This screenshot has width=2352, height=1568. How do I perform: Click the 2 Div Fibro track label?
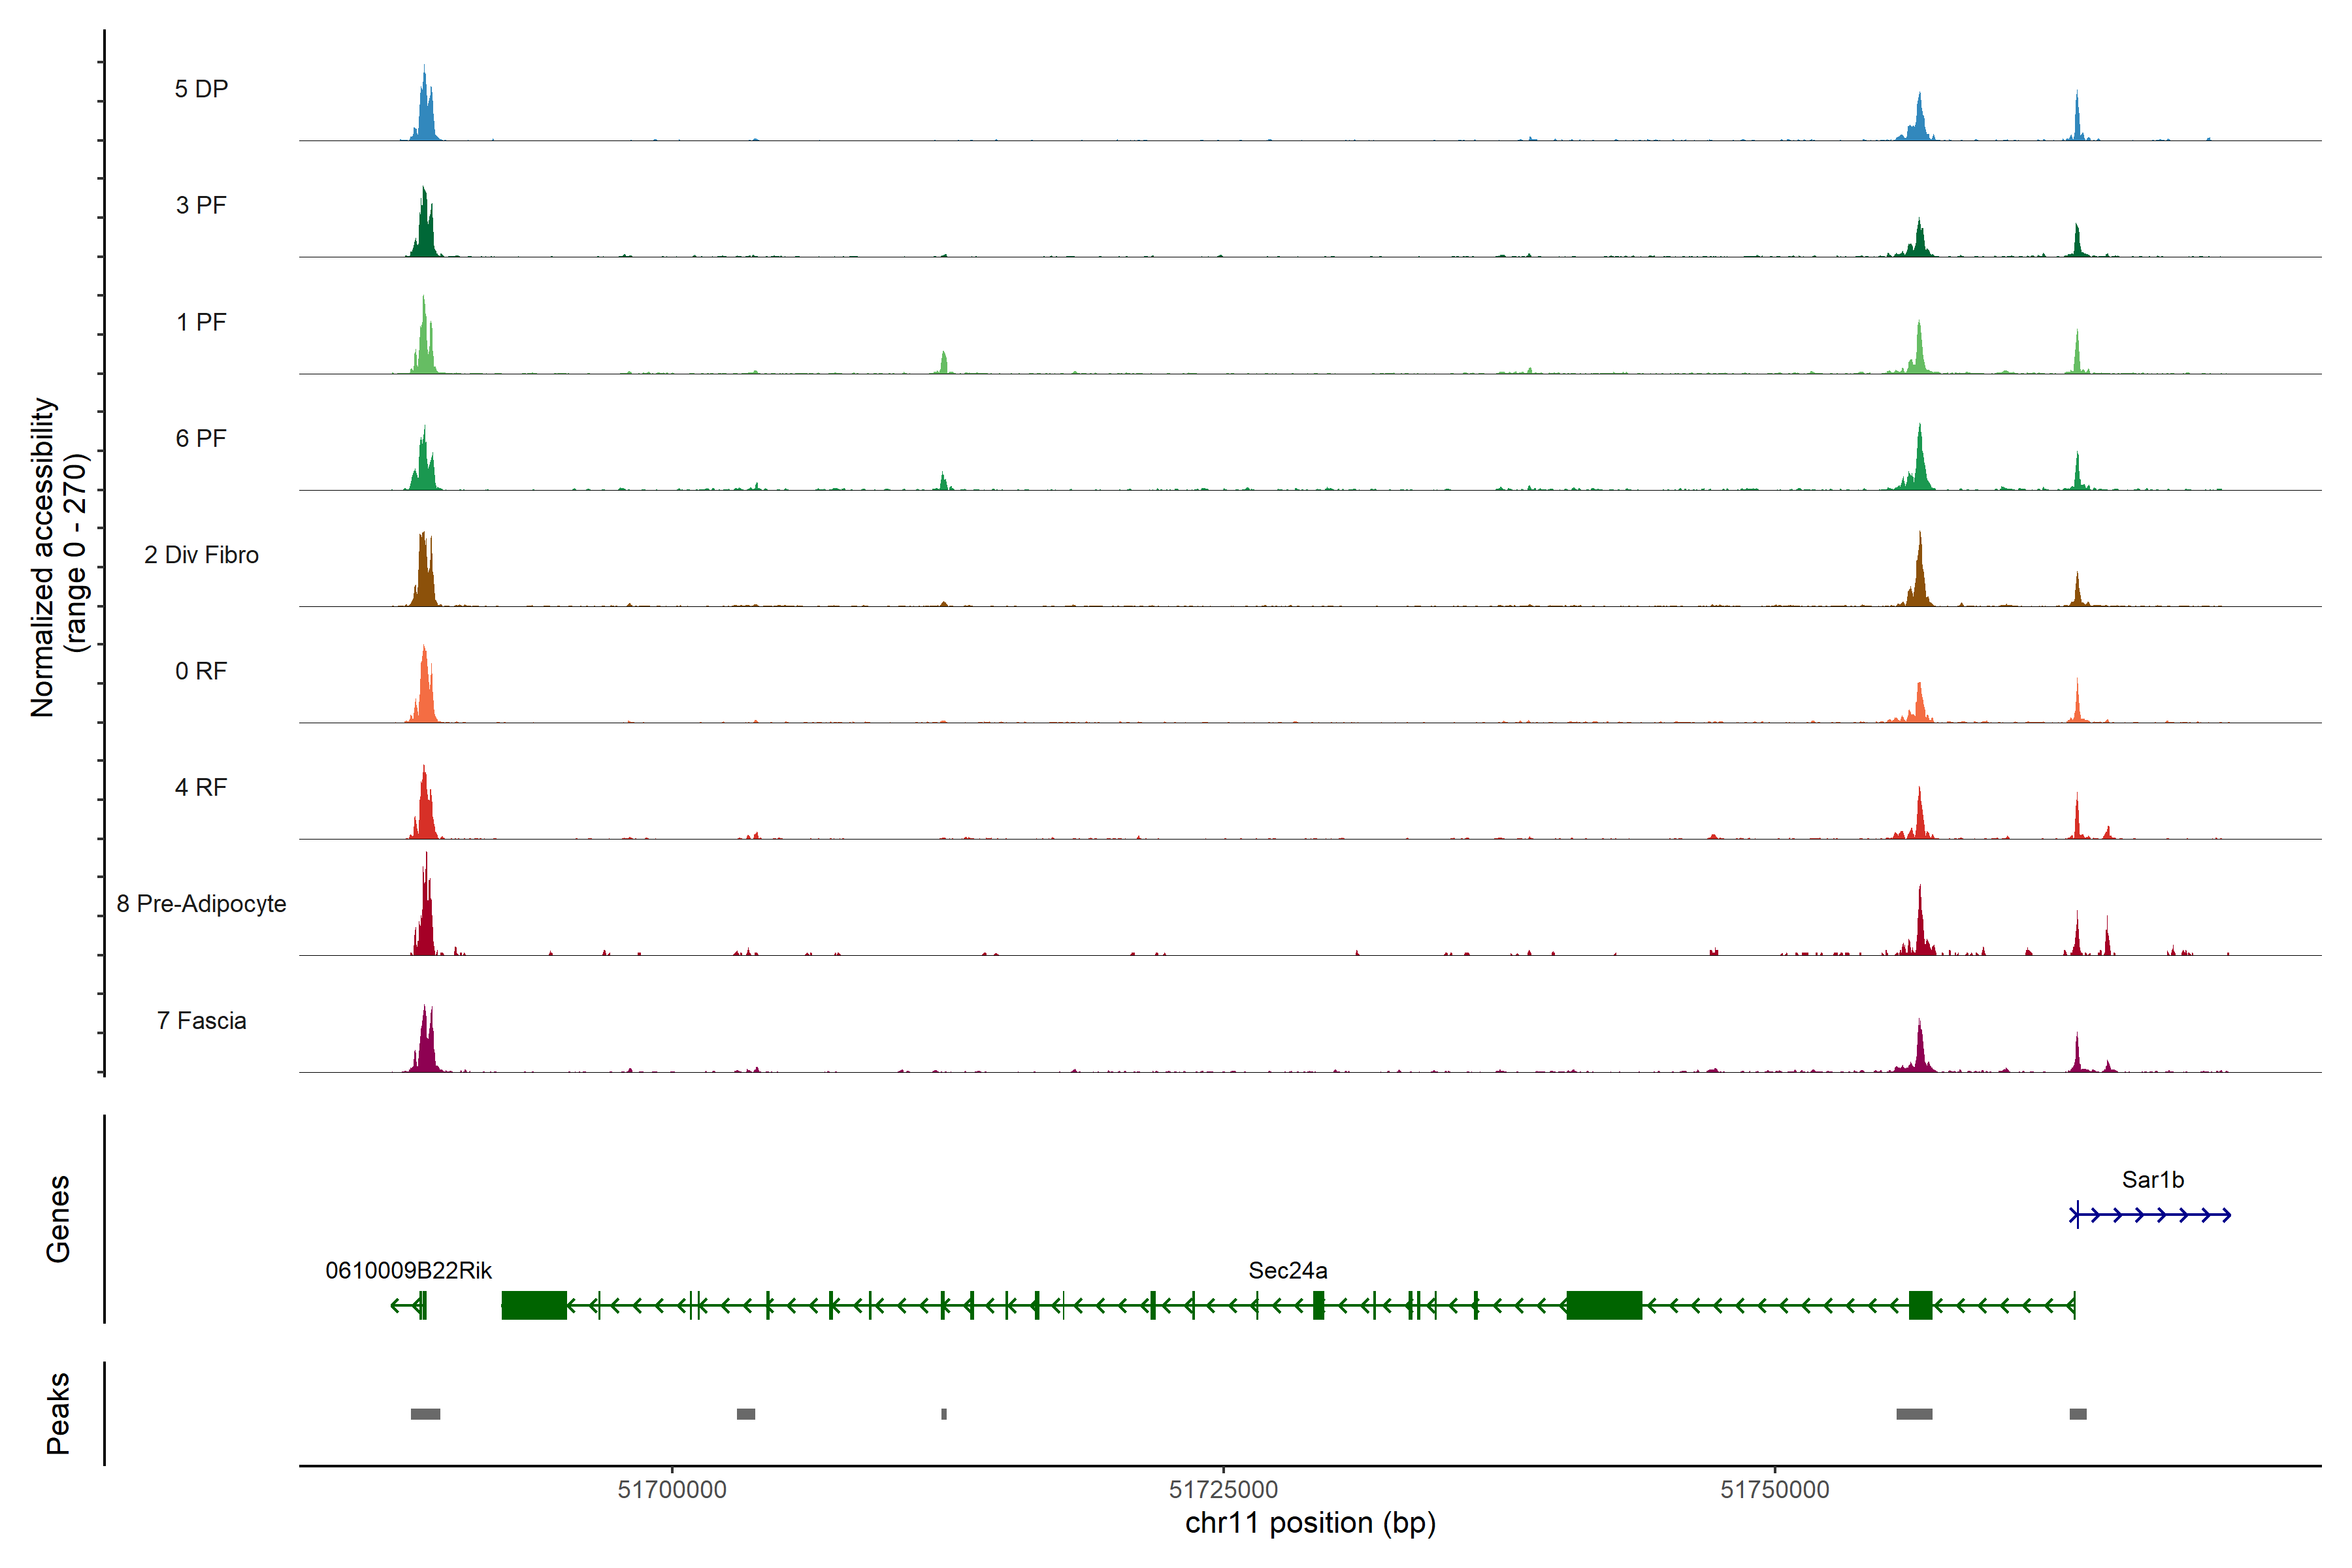201,555
